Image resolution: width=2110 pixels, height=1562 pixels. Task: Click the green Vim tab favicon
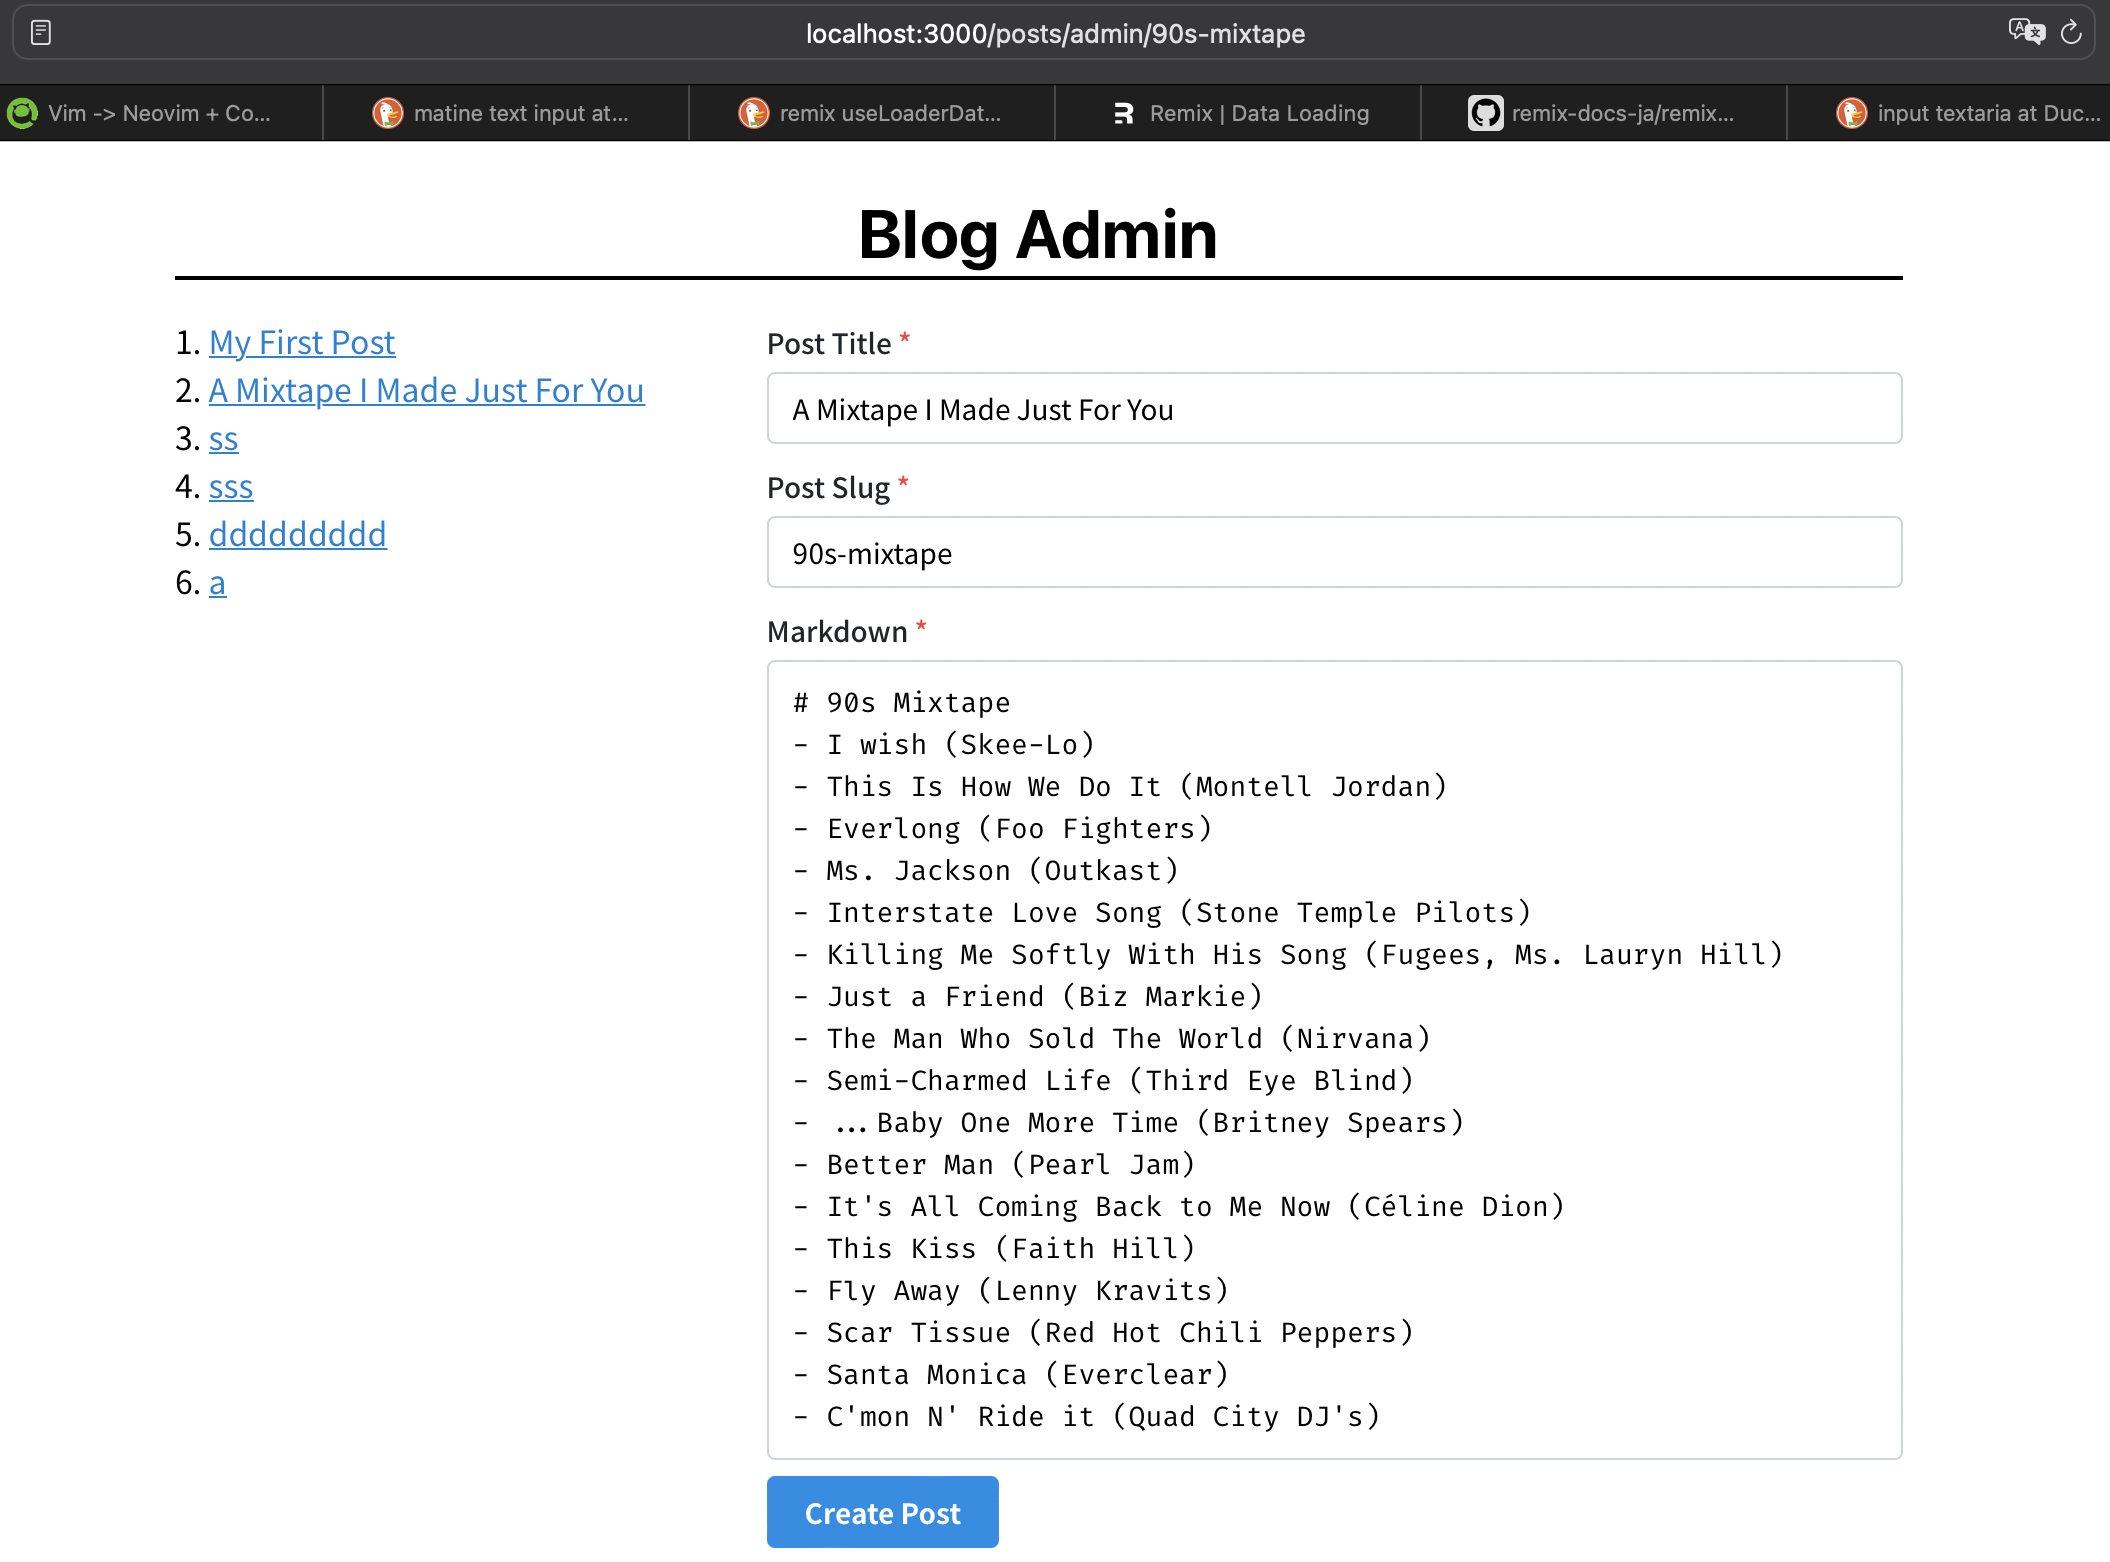click(22, 113)
